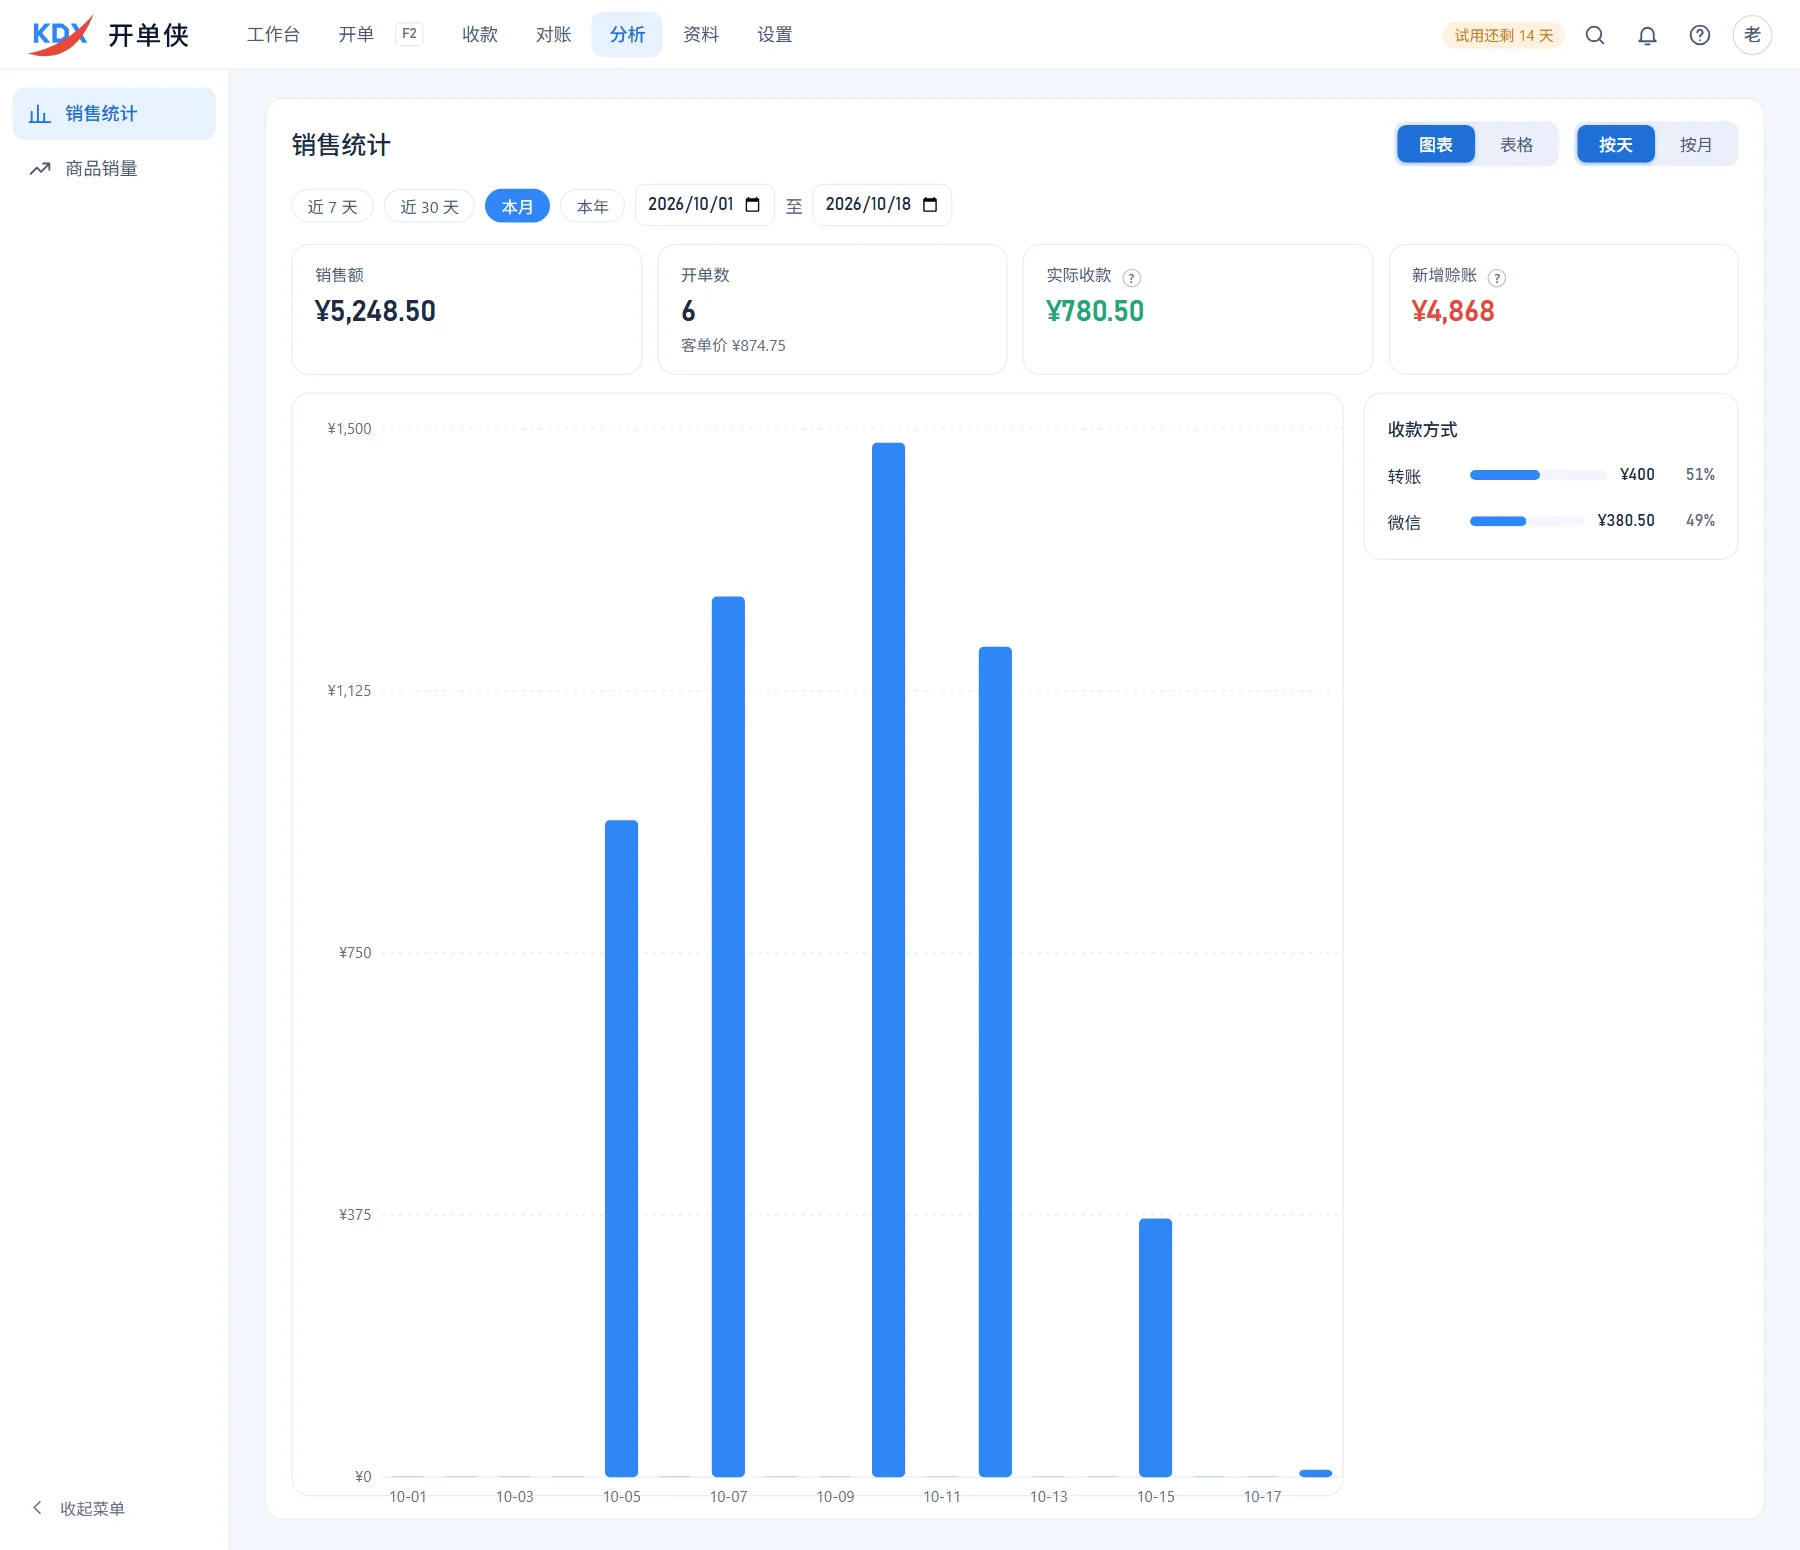Open the user avatar 老

(1752, 35)
